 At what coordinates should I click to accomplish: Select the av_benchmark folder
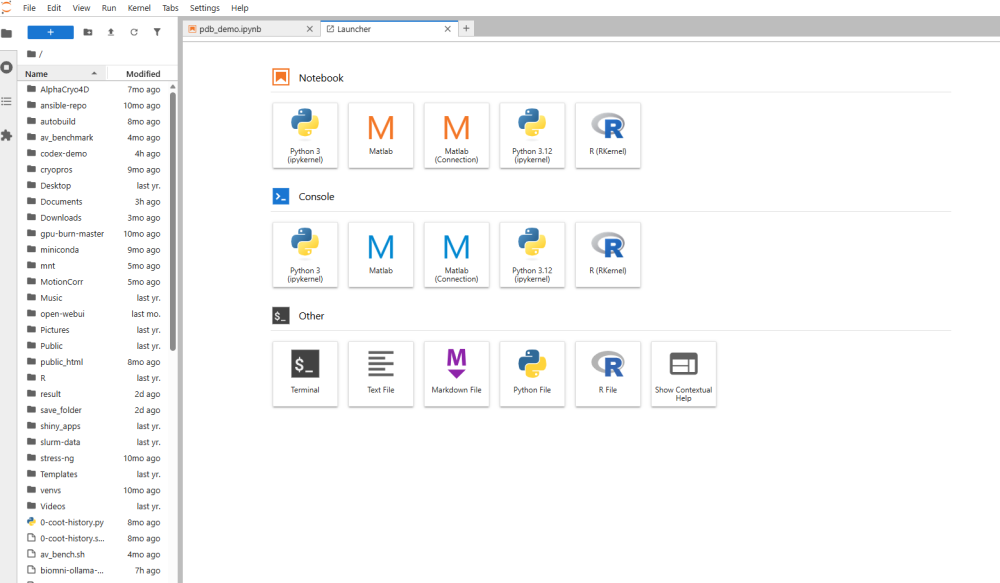[x=93, y=137]
